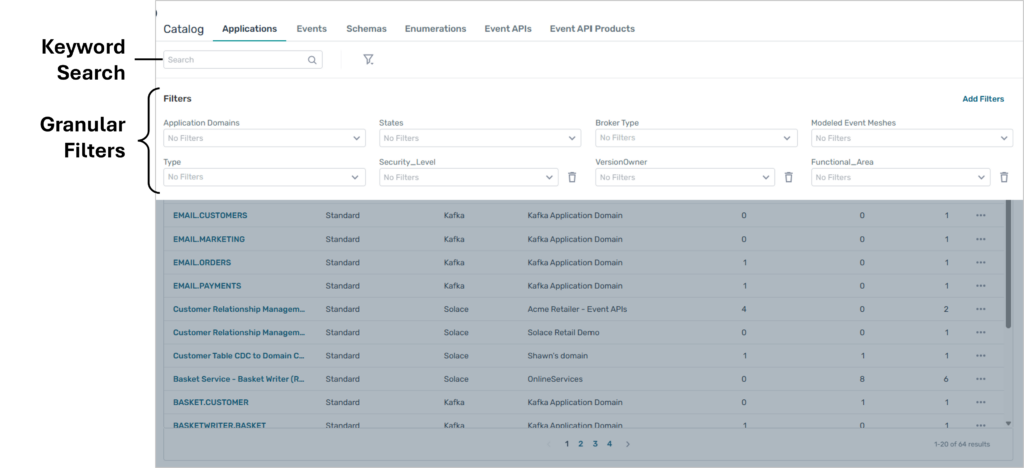Open the Modeled Event Meshes dropdown

pyautogui.click(x=912, y=138)
